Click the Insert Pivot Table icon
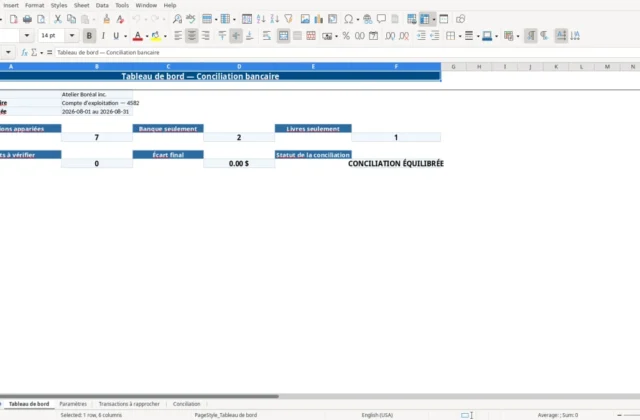This screenshot has height=420, width=640. (333, 19)
